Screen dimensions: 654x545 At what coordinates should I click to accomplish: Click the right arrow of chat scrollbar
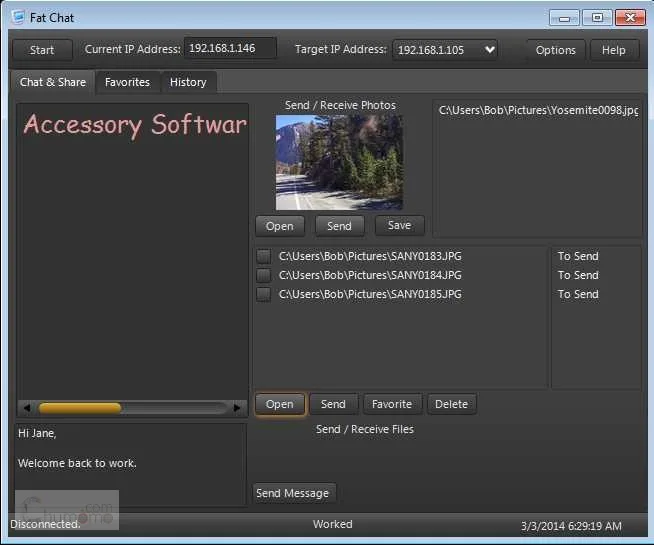point(237,408)
